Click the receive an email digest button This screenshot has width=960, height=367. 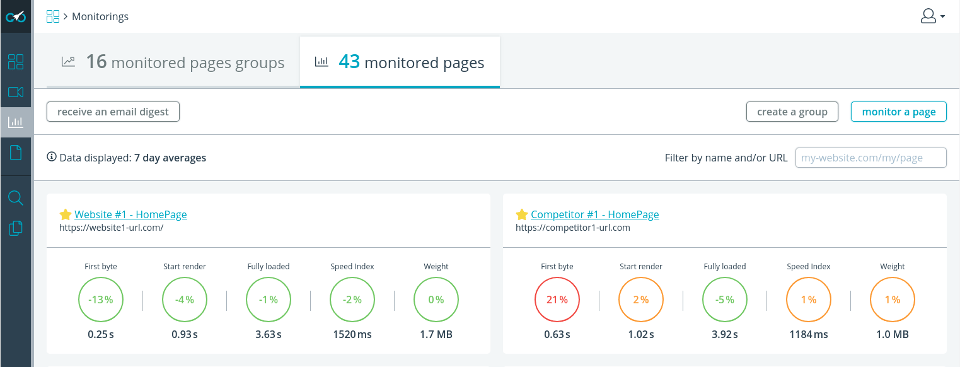(x=113, y=112)
